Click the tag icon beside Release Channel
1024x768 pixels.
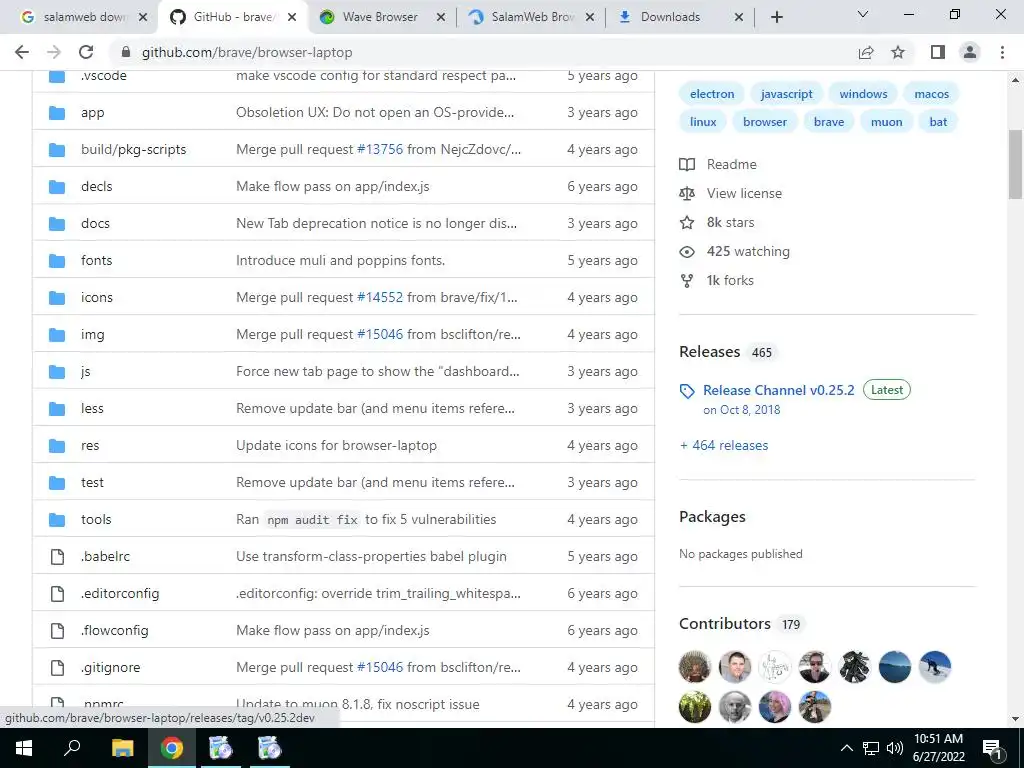pyautogui.click(x=687, y=391)
